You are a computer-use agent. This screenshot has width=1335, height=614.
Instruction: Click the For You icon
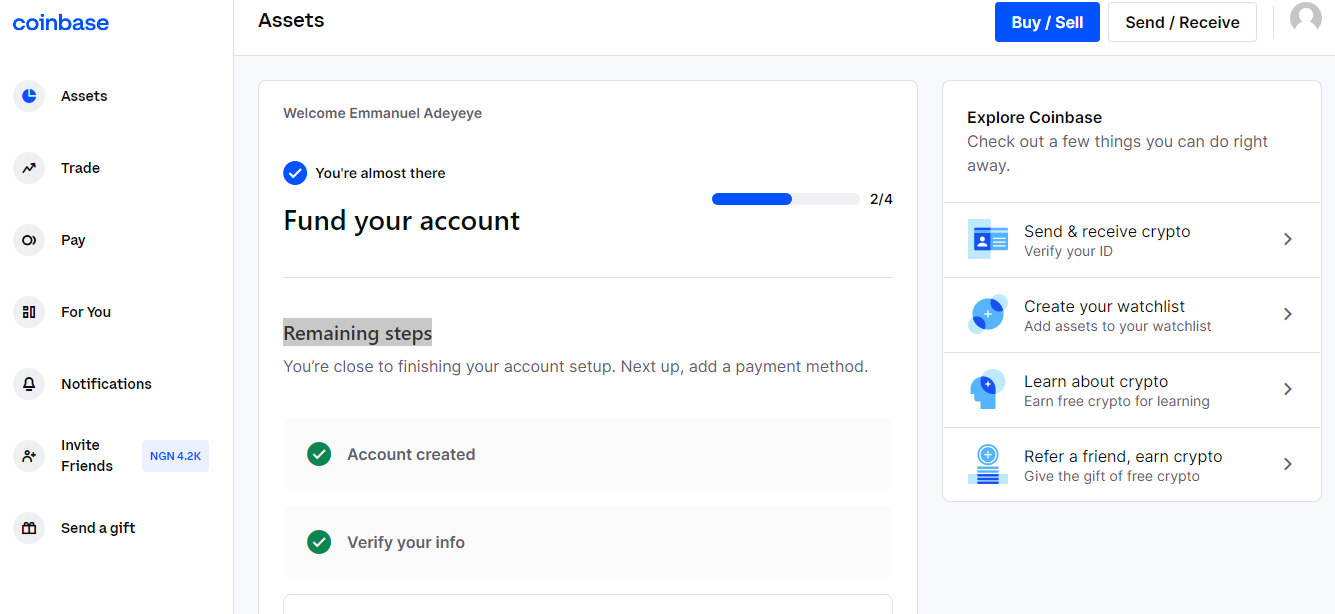29,312
